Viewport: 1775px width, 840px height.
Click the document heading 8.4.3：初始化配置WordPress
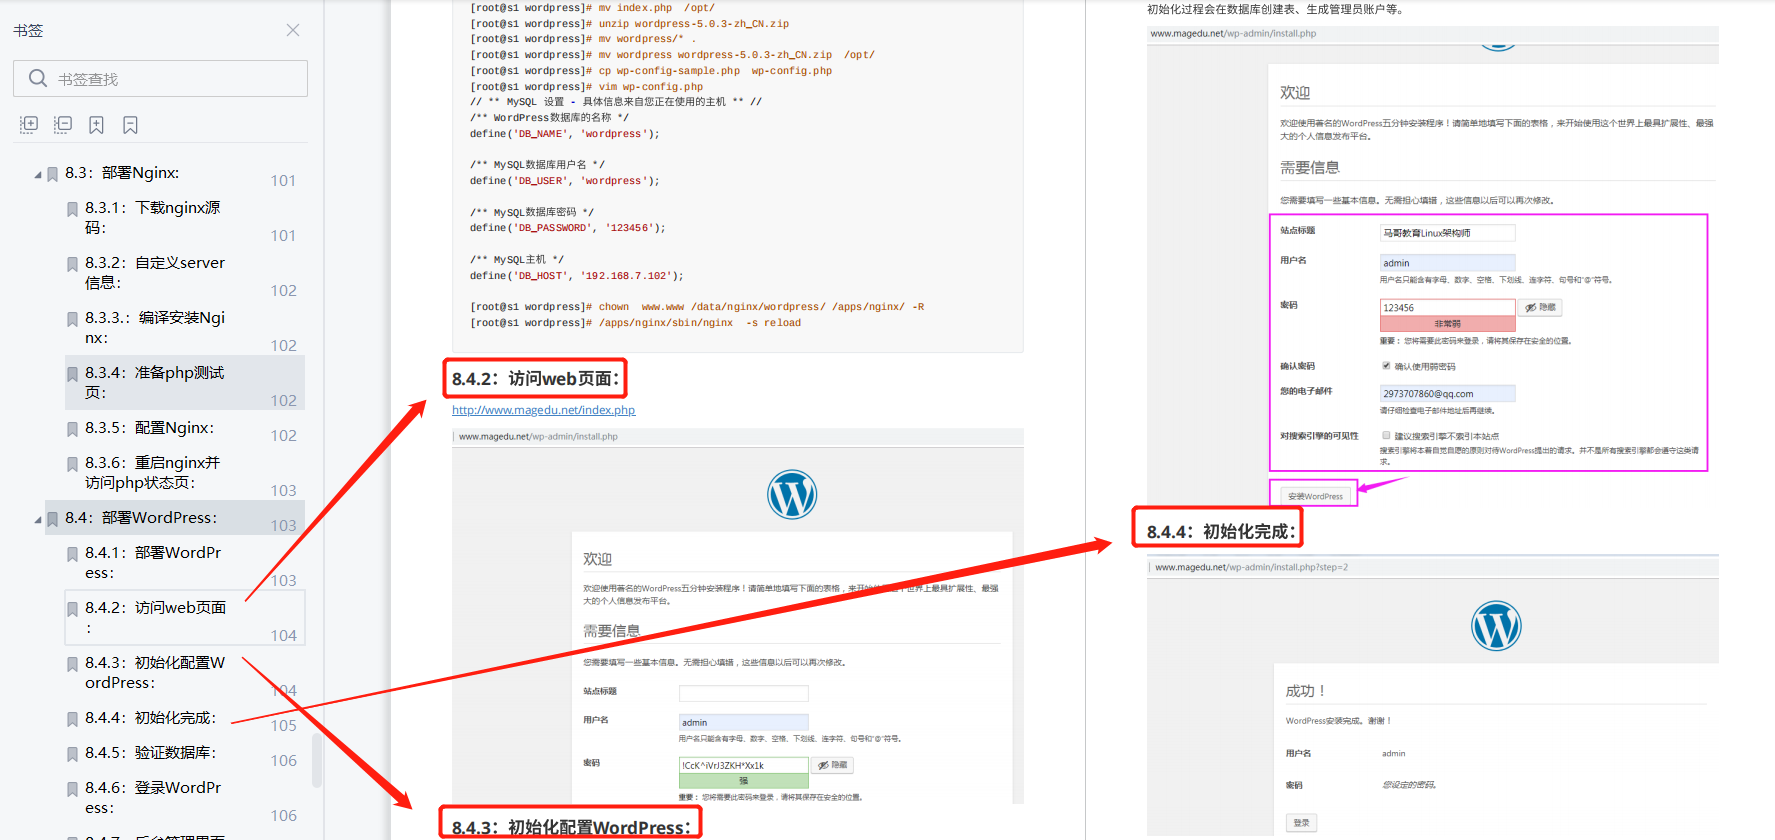tap(571, 827)
